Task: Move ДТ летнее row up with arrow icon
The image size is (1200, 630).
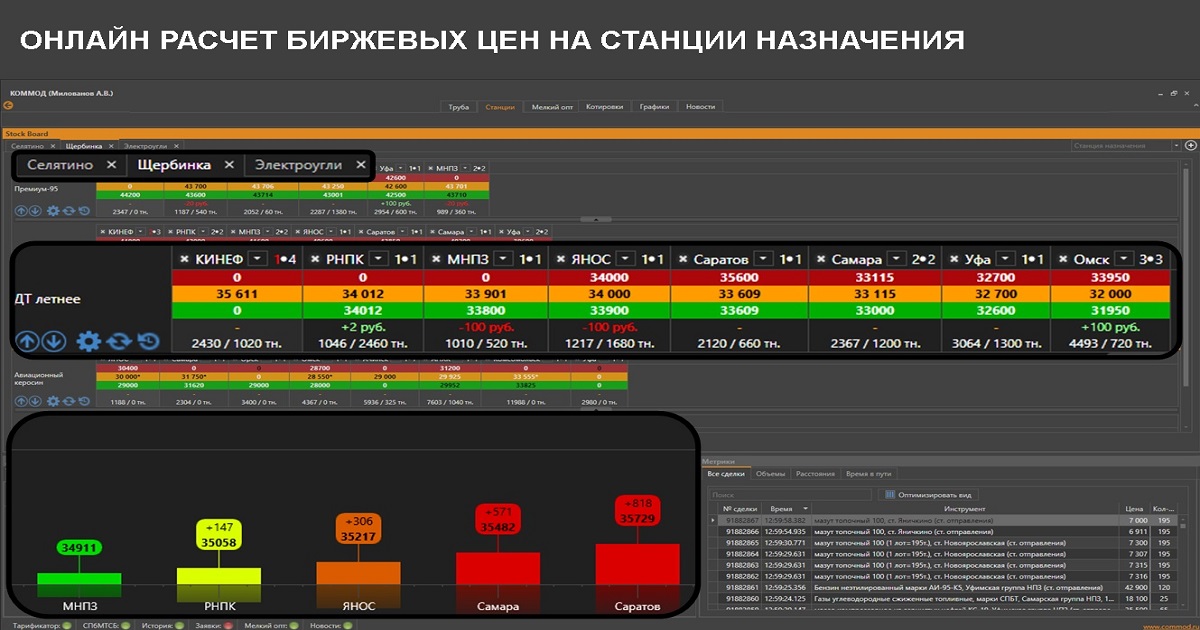Action: tap(27, 341)
